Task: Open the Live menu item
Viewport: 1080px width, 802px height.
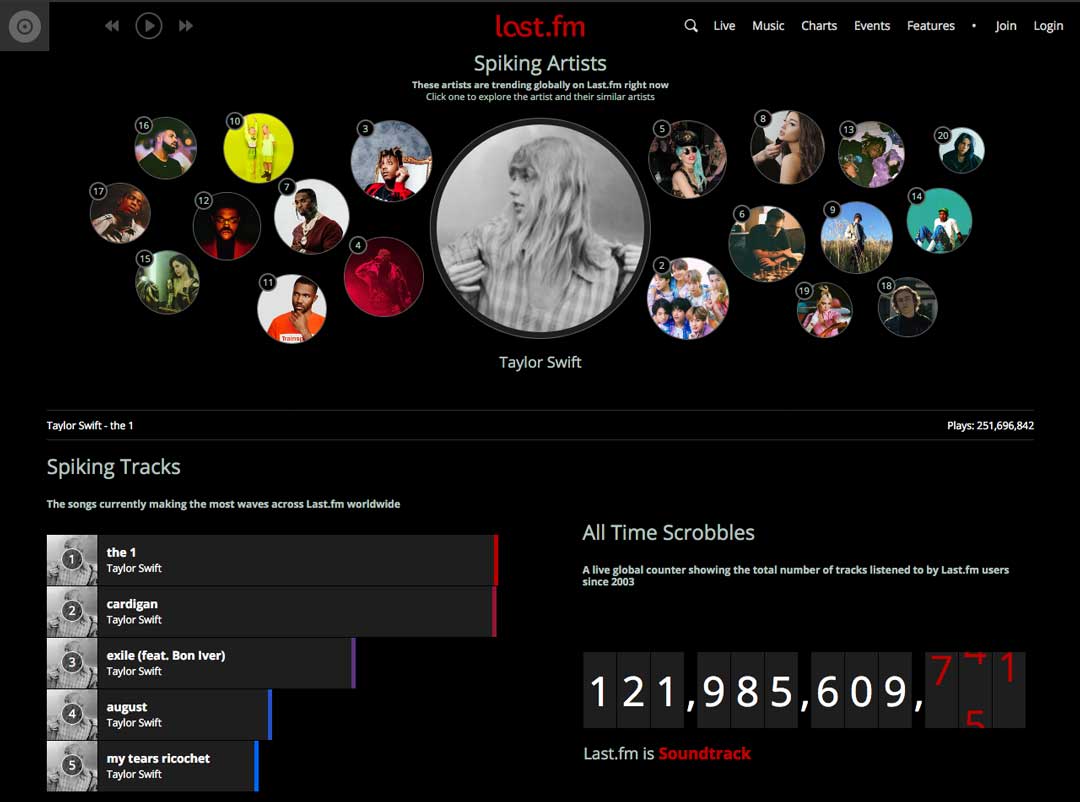Action: (x=724, y=25)
